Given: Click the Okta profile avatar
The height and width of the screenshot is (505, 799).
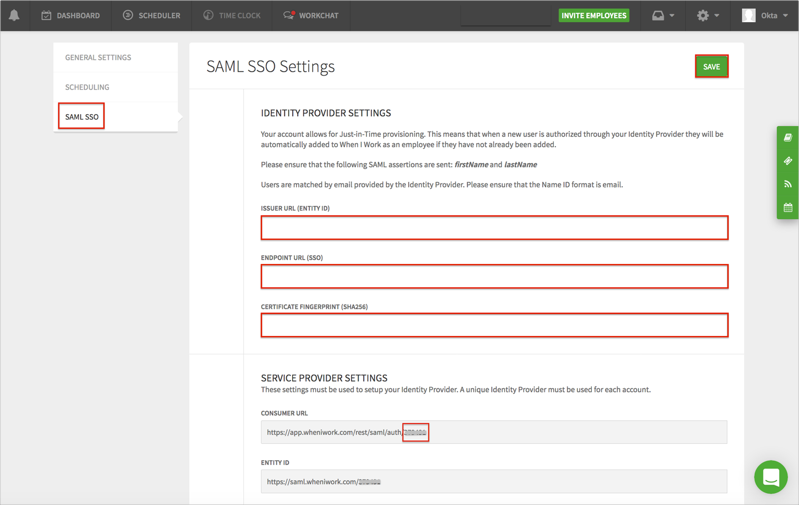Looking at the screenshot, I should pos(748,15).
